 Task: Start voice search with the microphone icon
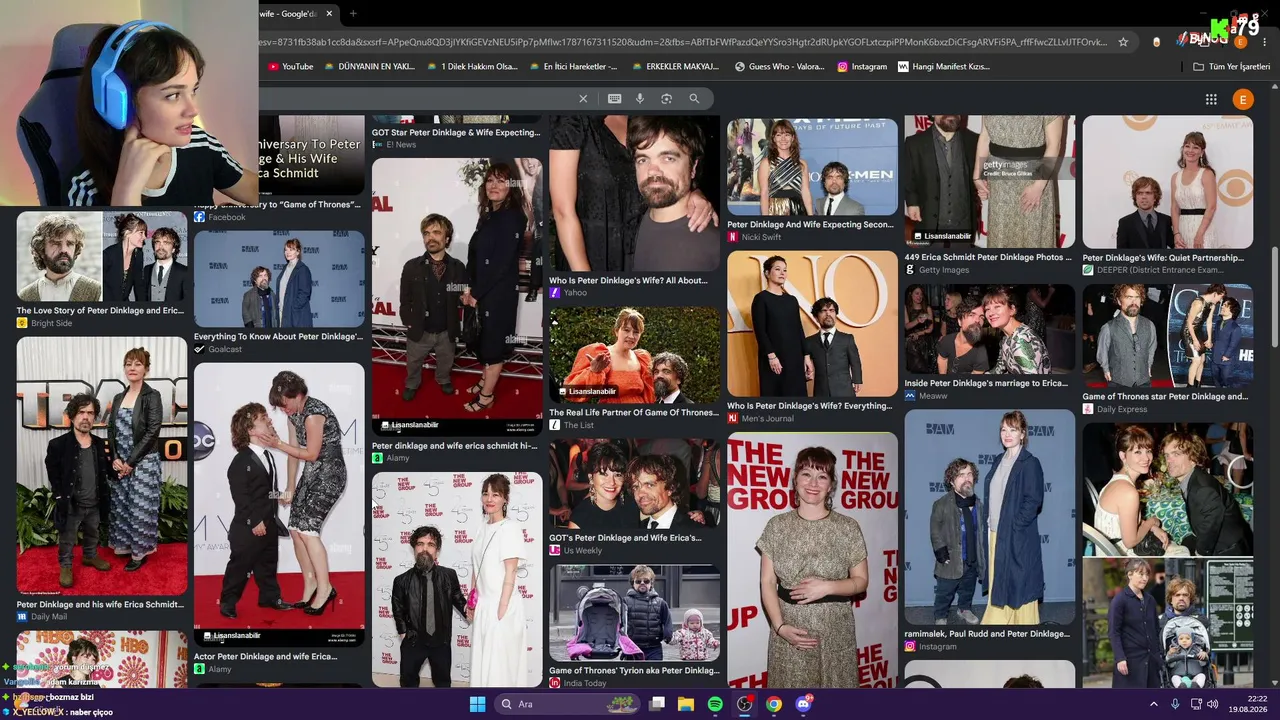[x=640, y=99]
